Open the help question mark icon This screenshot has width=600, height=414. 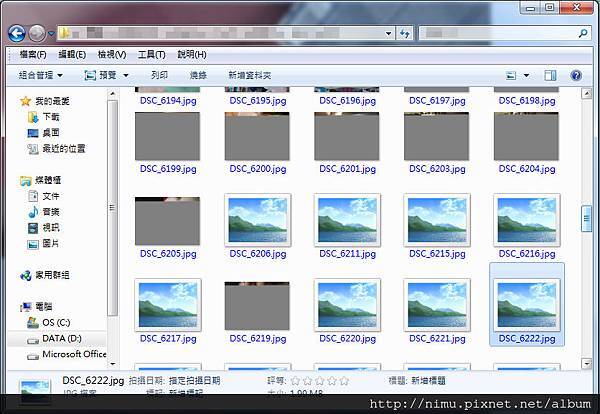[x=576, y=75]
